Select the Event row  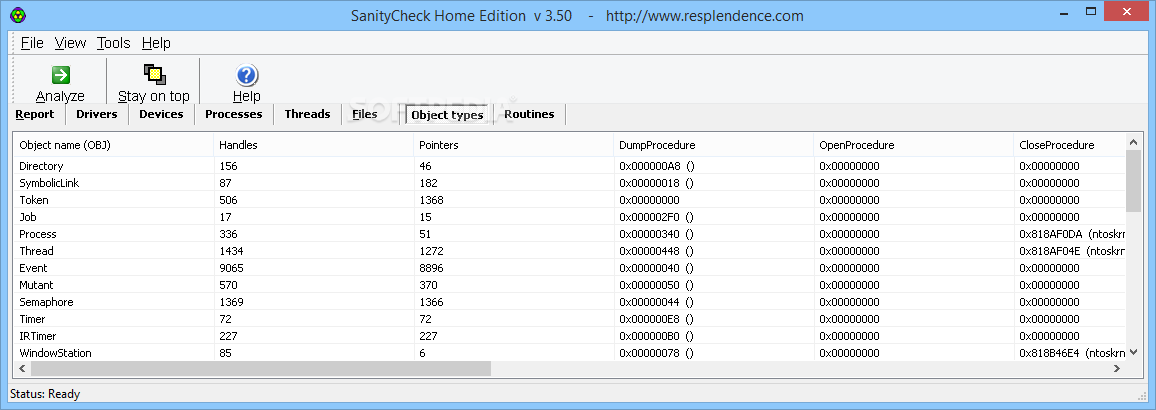pos(570,268)
